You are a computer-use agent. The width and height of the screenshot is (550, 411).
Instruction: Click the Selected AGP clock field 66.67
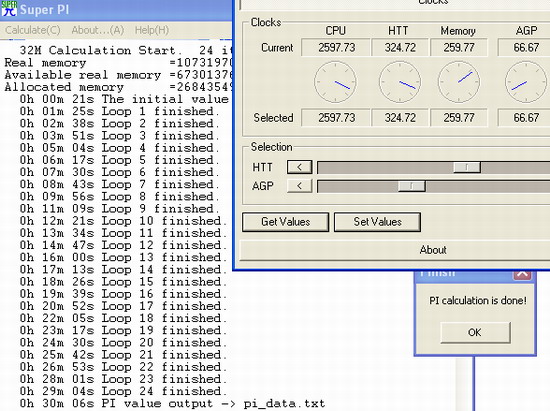coord(525,117)
